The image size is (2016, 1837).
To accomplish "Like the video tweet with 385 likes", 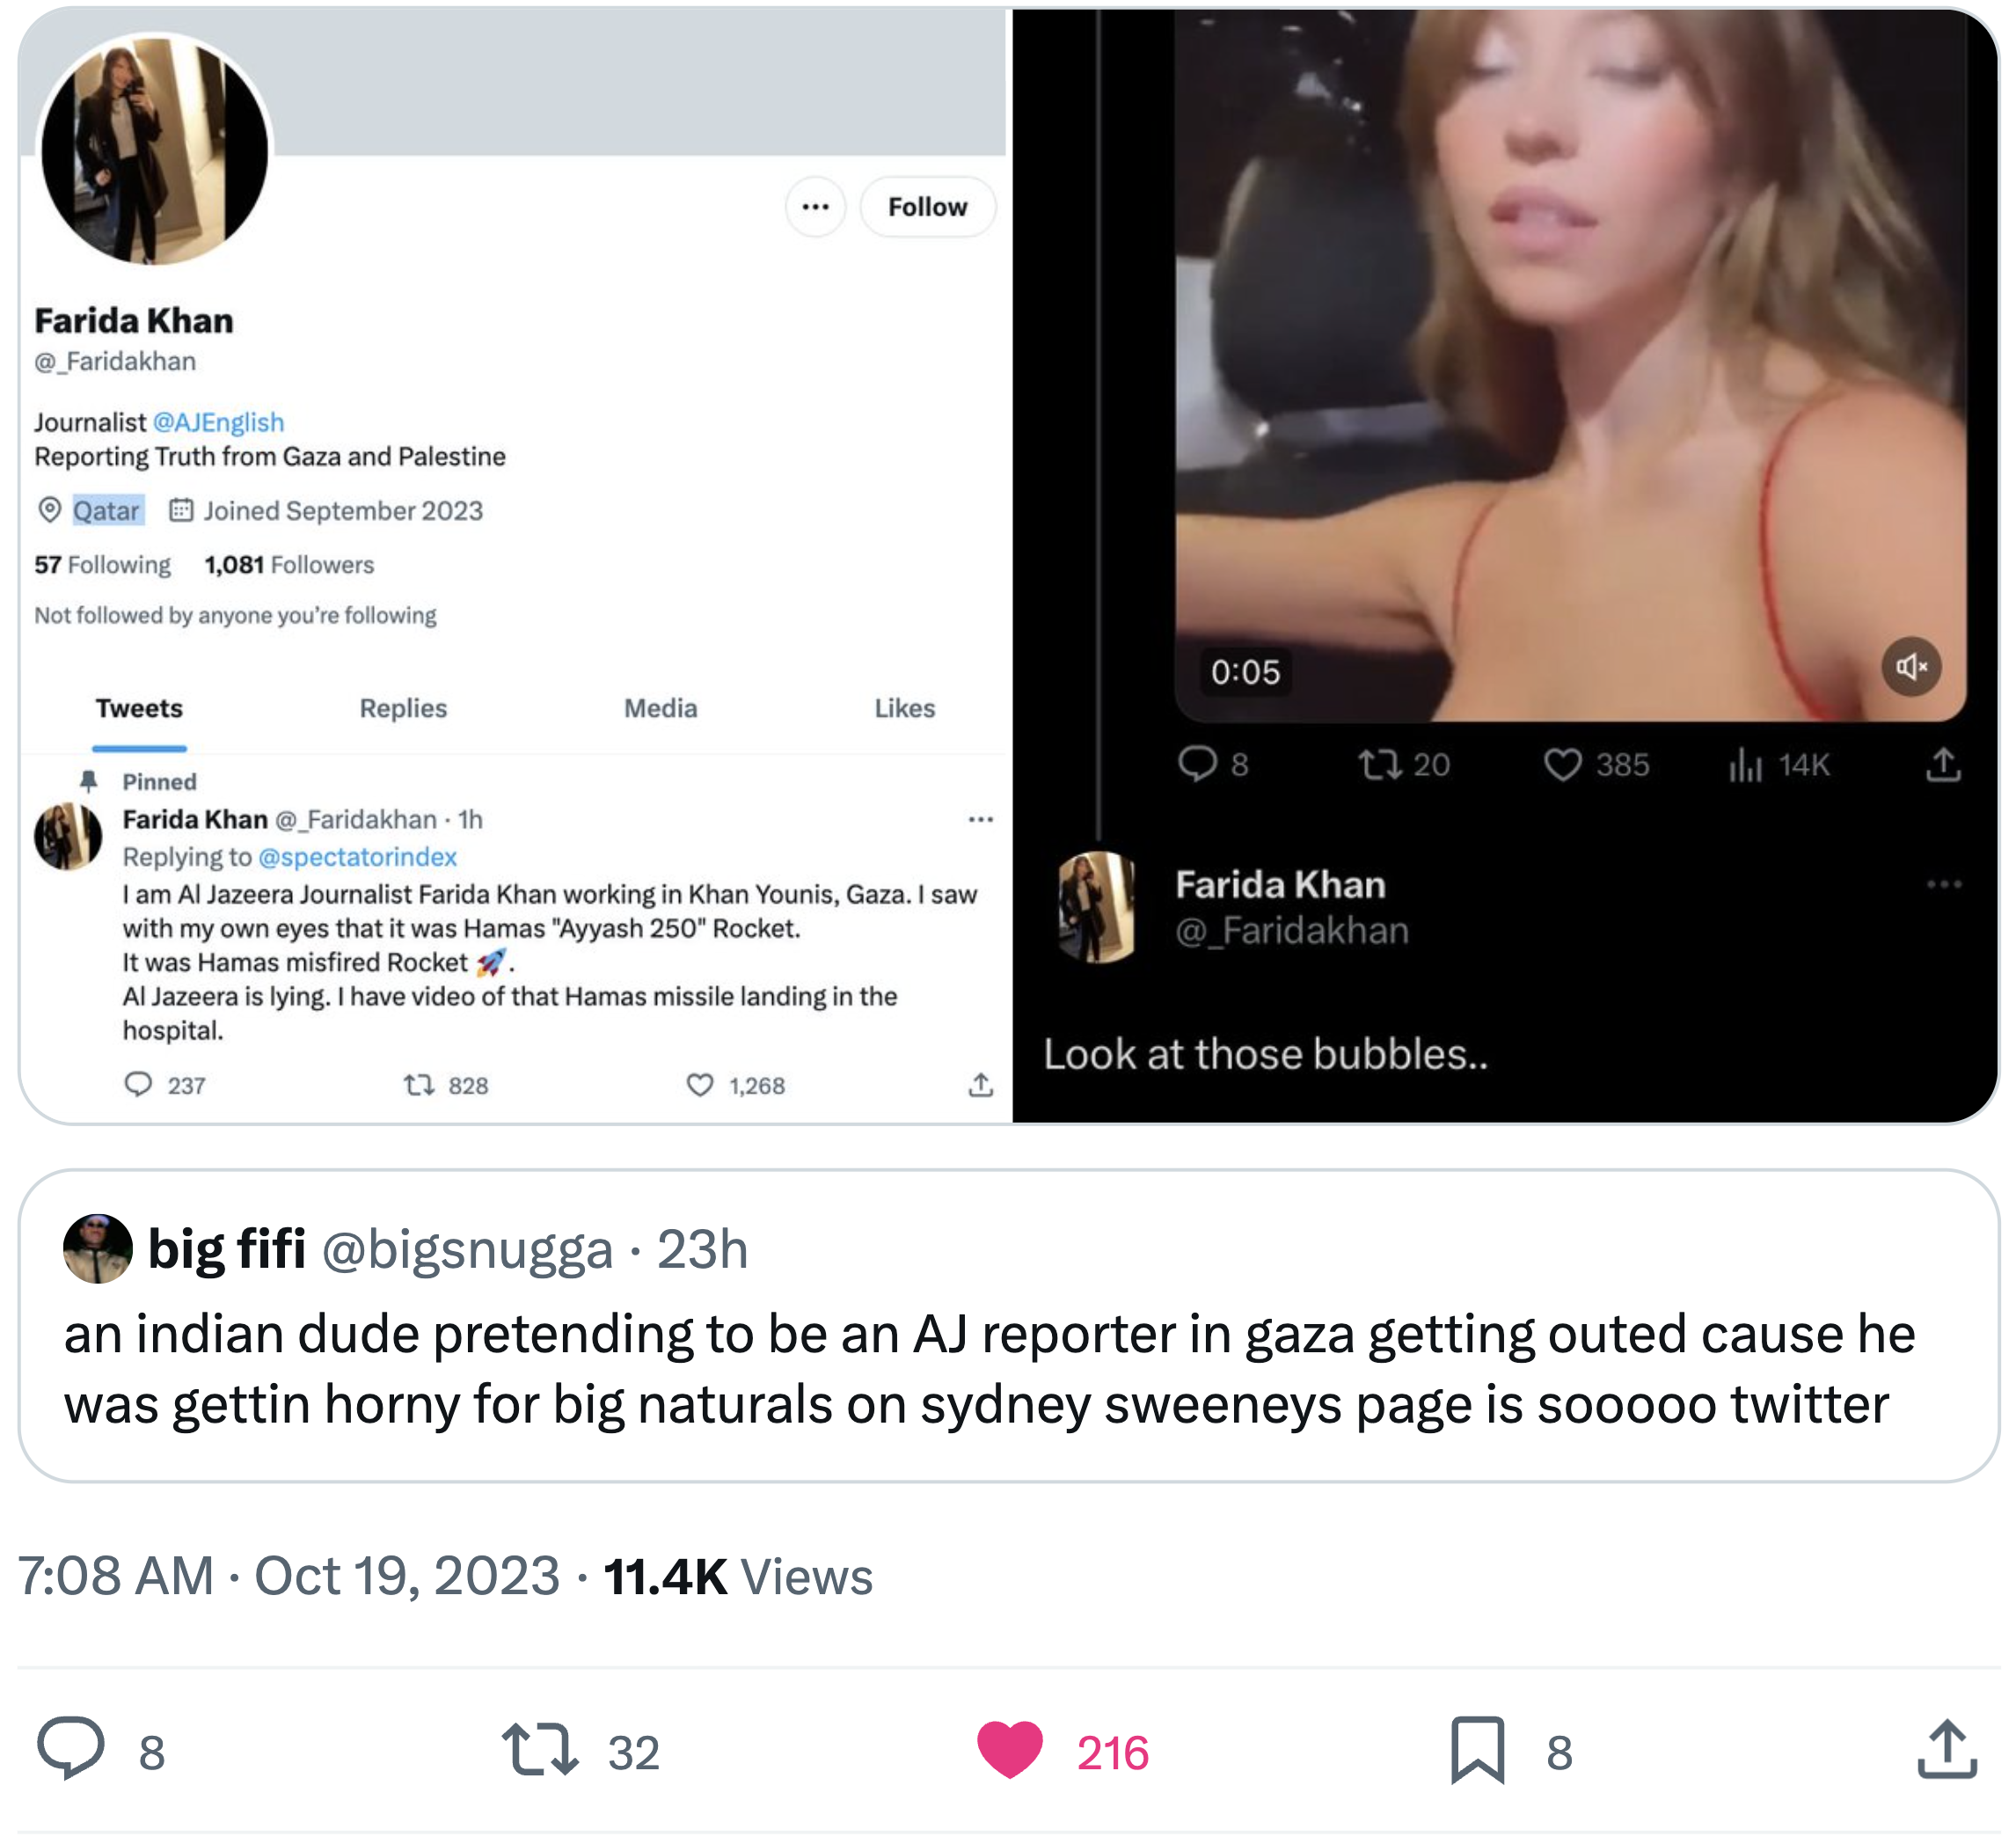I will (1562, 765).
